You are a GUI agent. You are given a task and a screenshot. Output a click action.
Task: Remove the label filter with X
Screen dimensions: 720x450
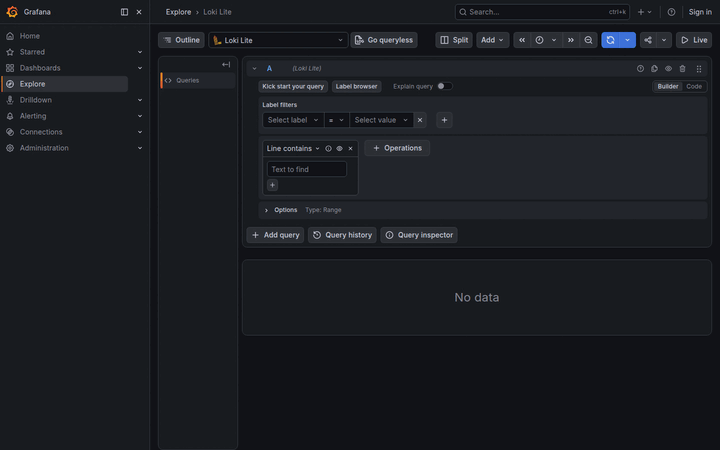420,120
